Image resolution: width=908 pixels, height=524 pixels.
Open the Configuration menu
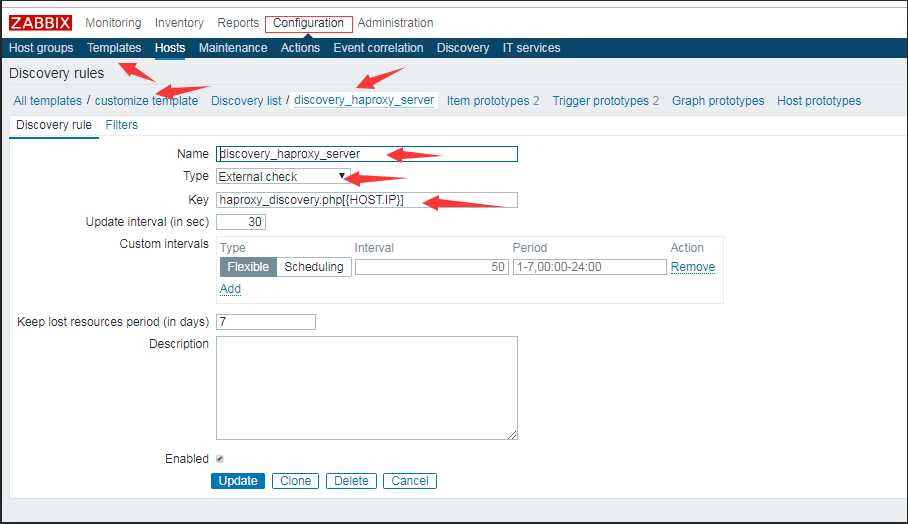pos(309,23)
